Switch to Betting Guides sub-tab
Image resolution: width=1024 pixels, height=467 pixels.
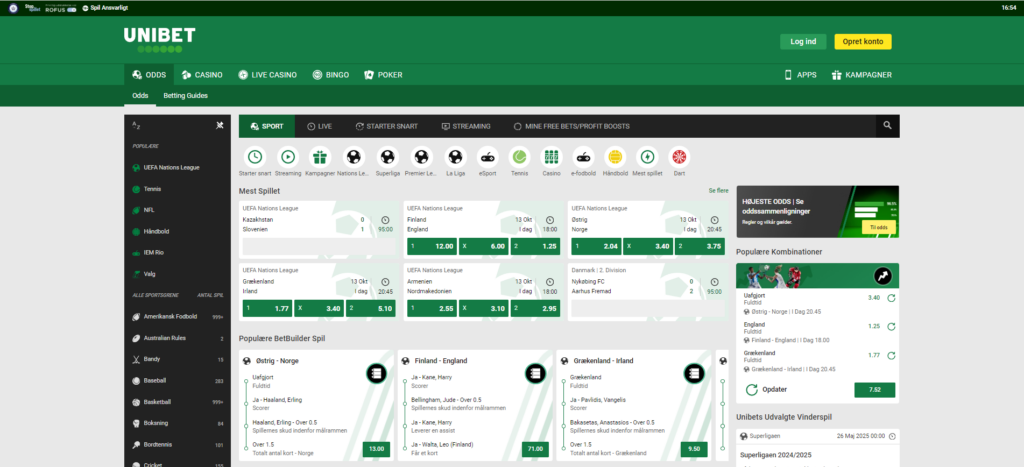[x=185, y=95]
